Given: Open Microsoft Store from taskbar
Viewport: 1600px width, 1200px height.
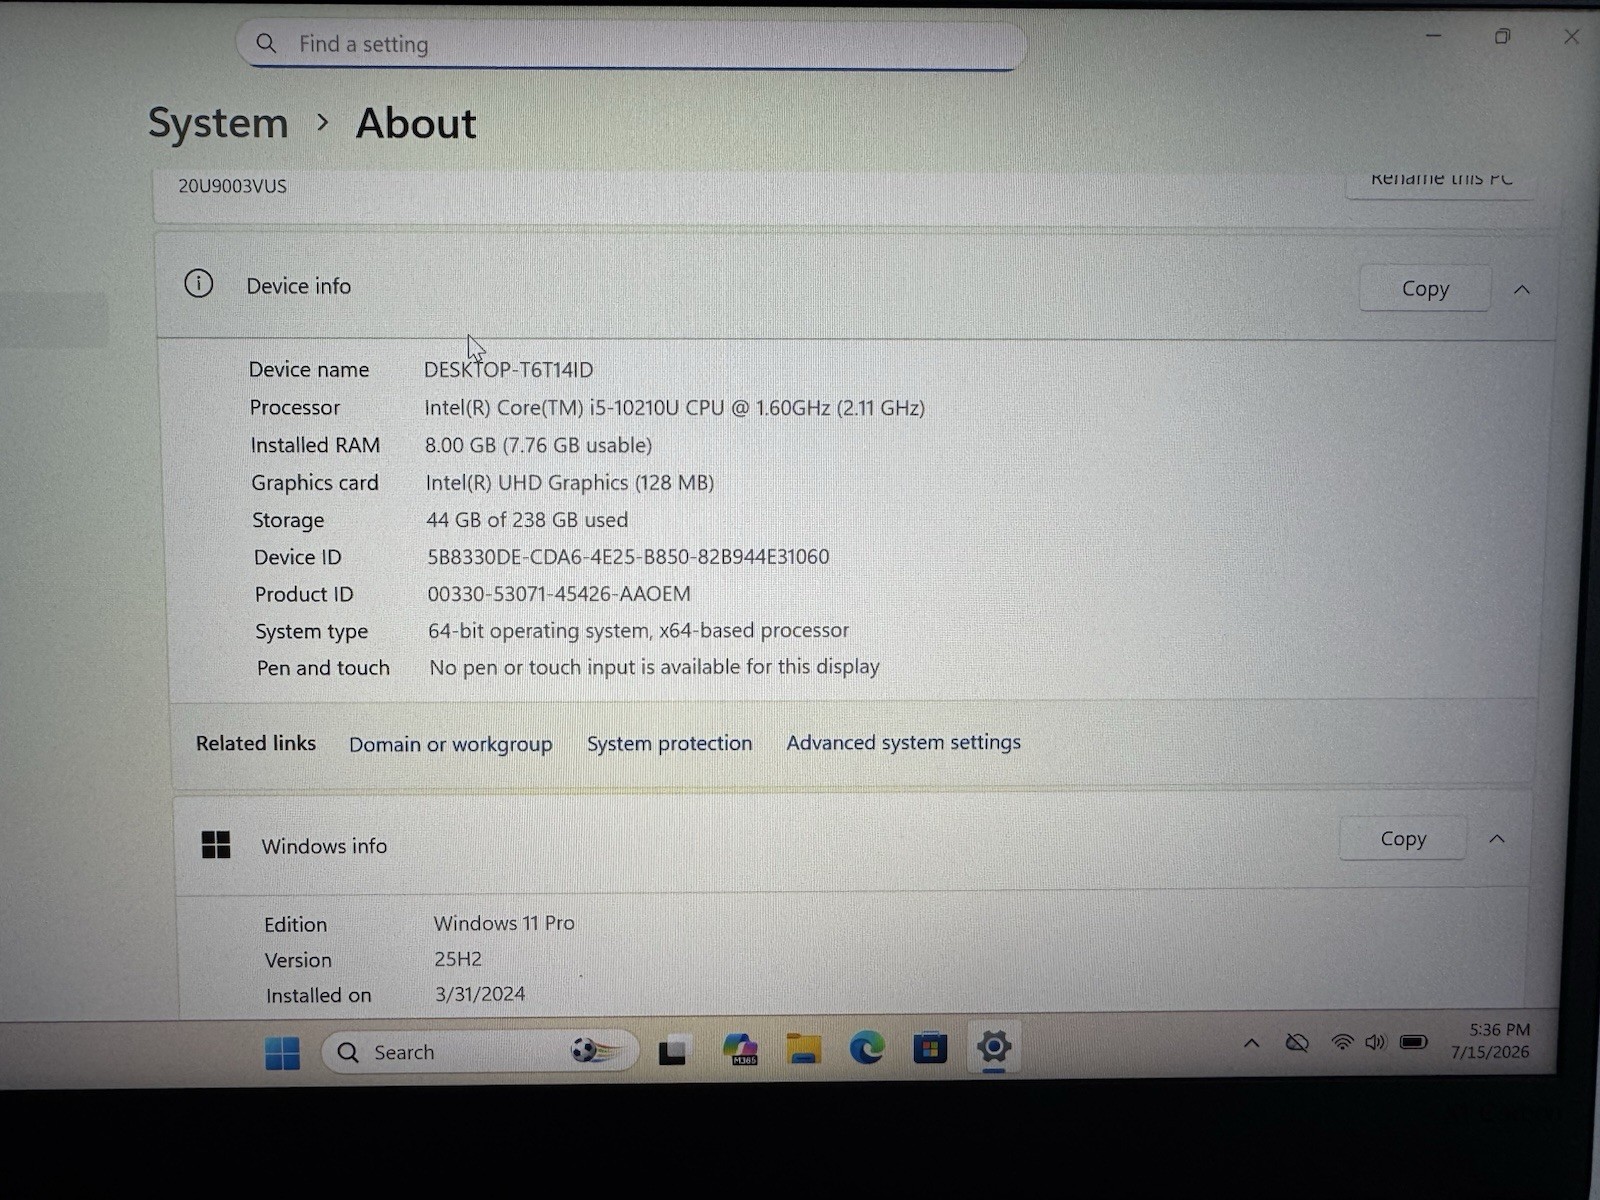Looking at the screenshot, I should [930, 1047].
